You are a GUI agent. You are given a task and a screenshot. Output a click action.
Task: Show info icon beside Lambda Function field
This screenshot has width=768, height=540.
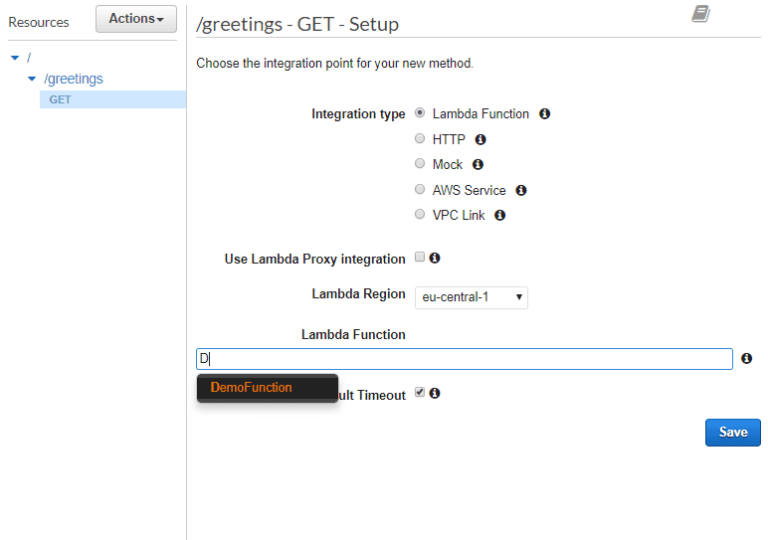[x=746, y=359]
